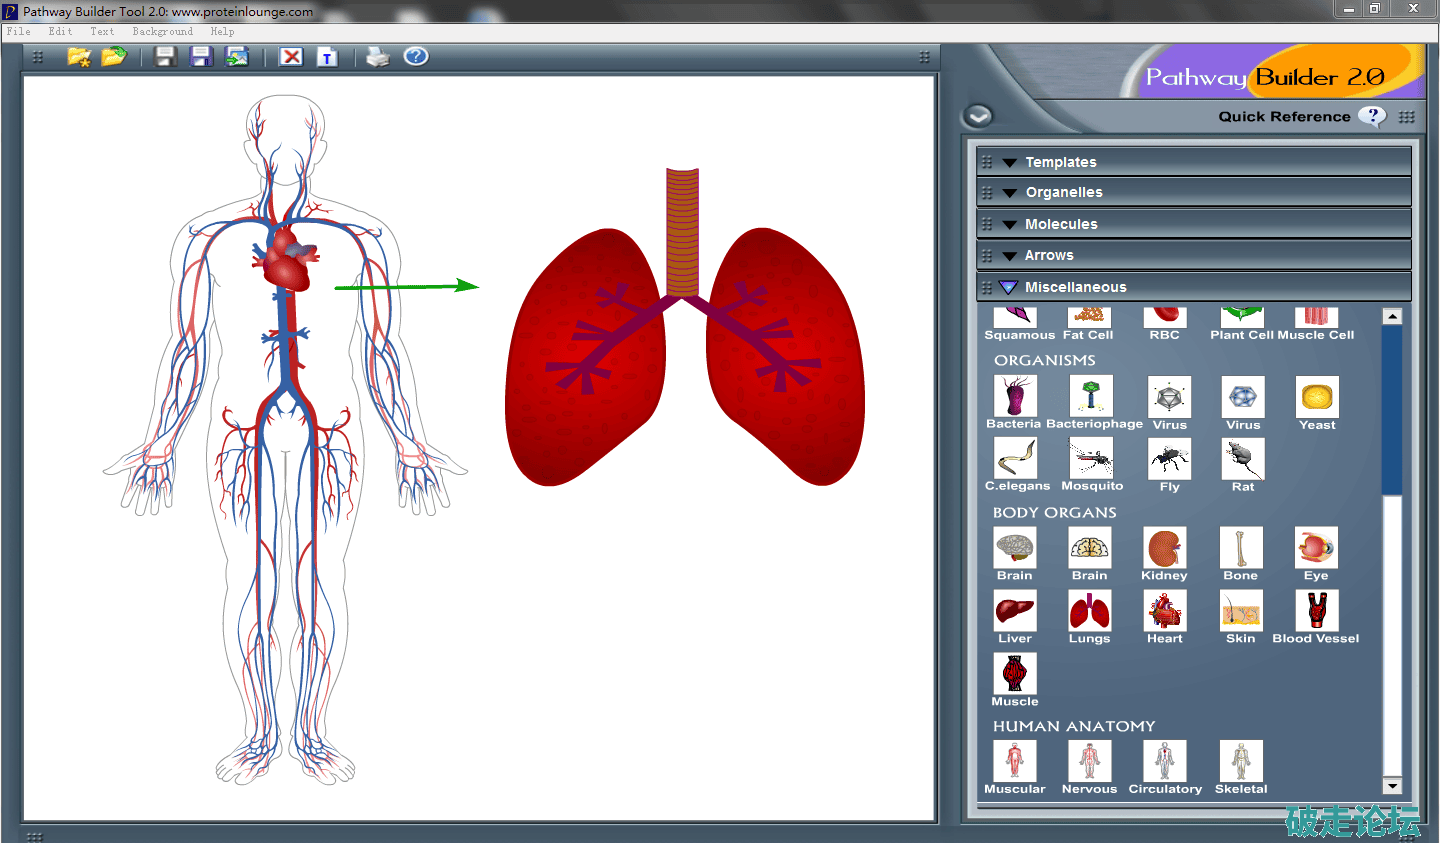Click the palette scrollbar down arrow
The image size is (1440, 843).
pos(1391,786)
